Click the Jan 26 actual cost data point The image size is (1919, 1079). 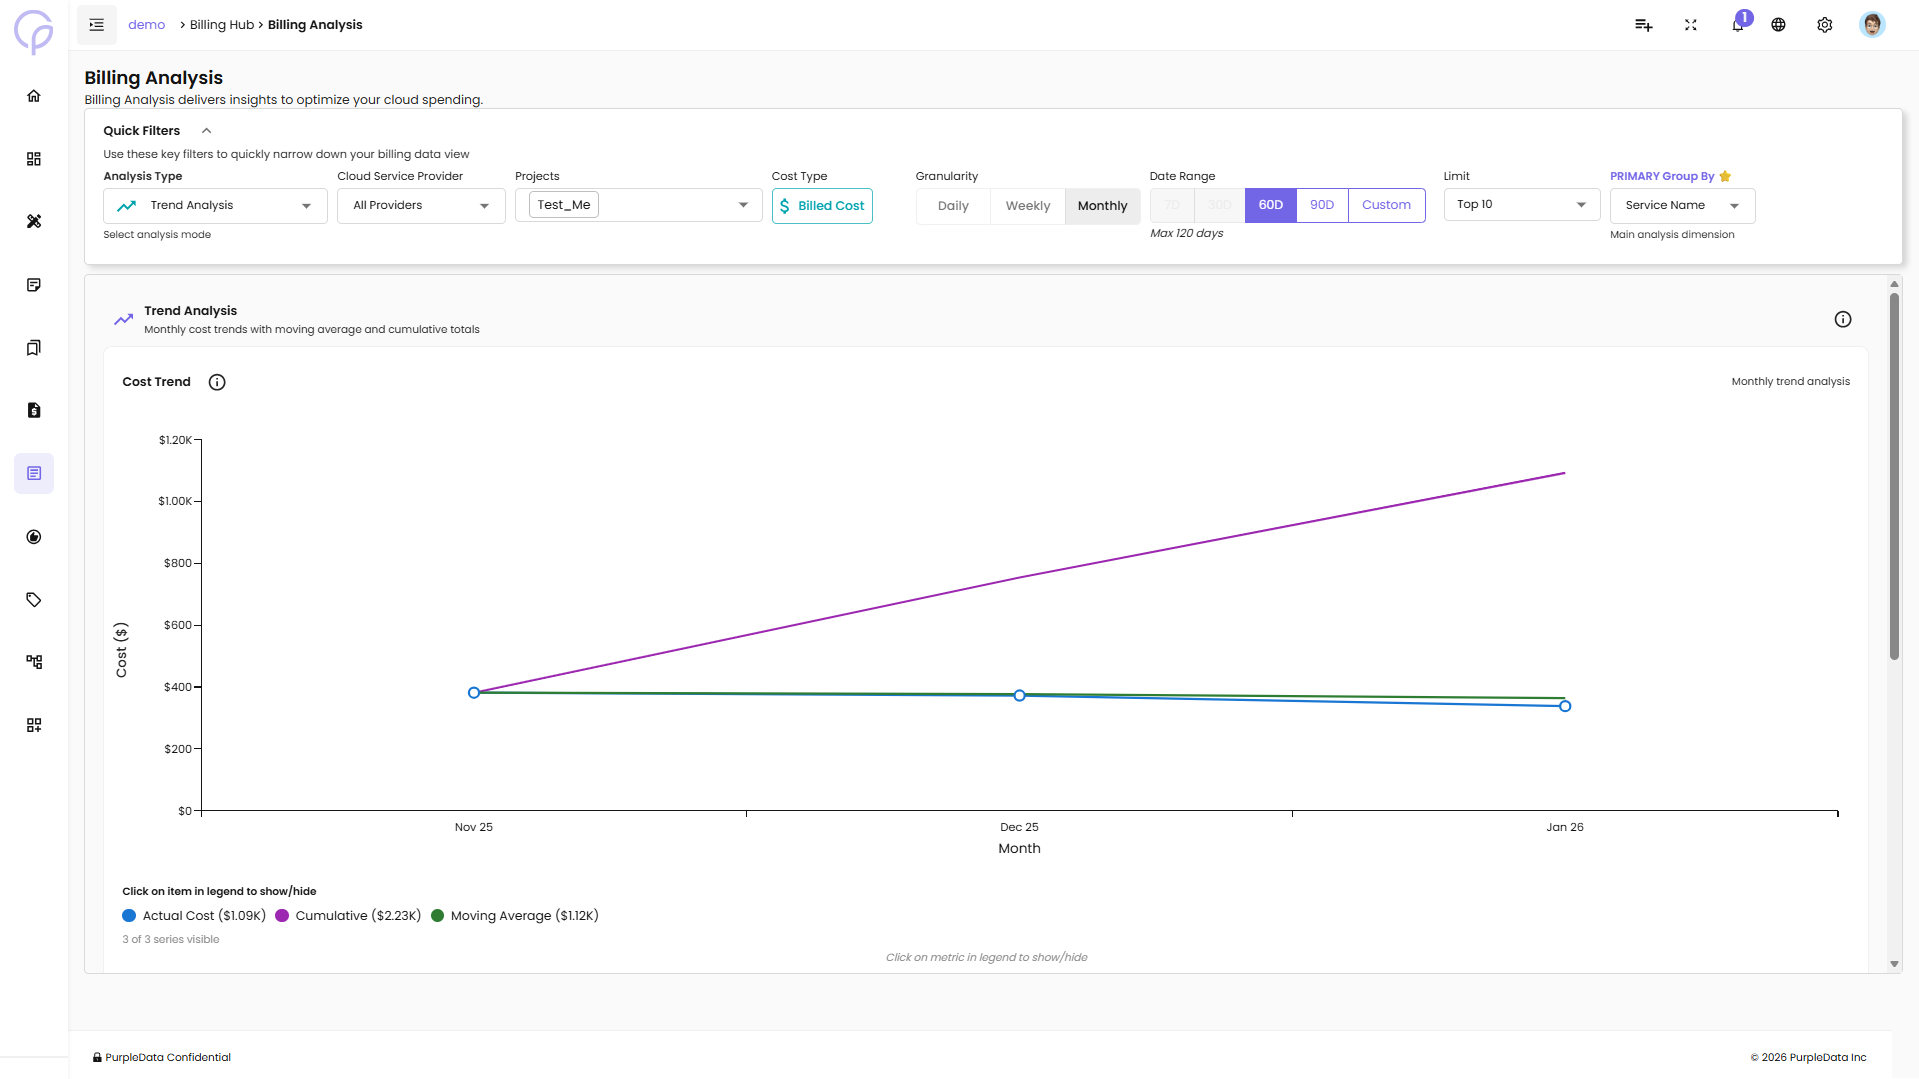[1564, 706]
